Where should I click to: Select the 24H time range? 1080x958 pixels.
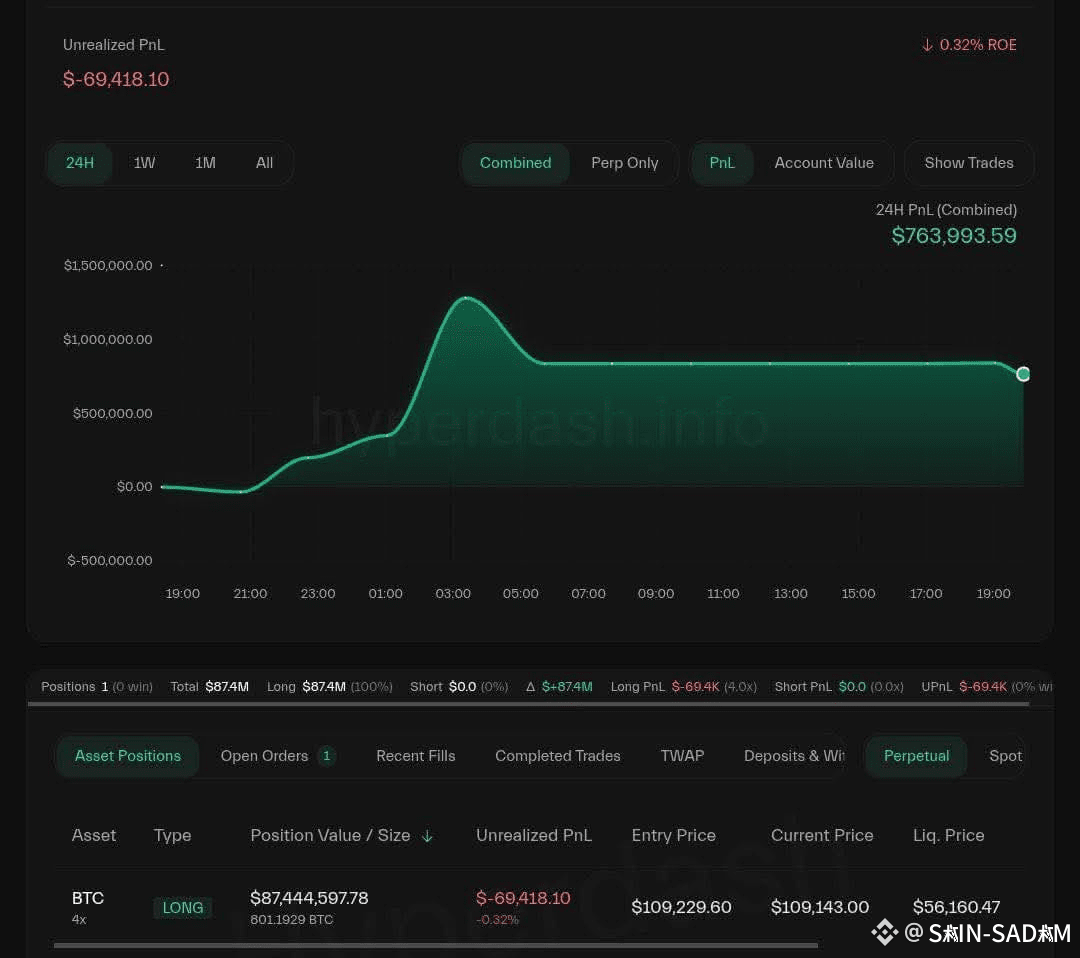[x=80, y=163]
